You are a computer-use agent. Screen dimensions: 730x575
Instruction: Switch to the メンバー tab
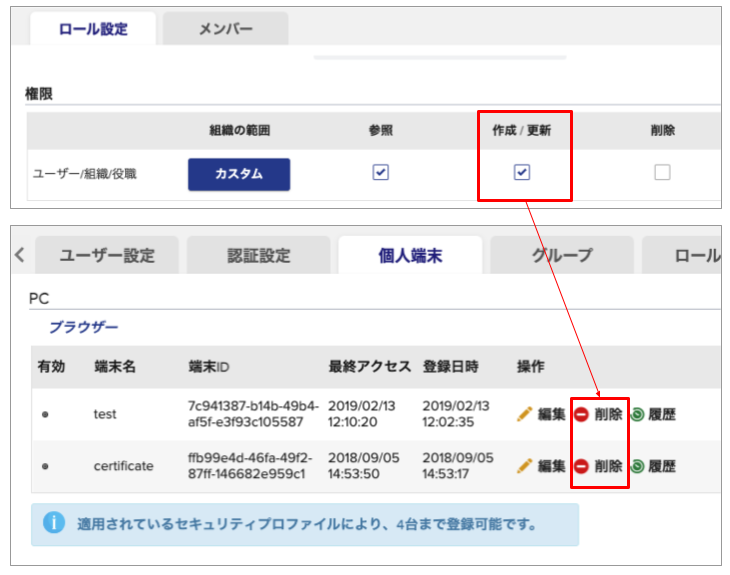click(226, 29)
